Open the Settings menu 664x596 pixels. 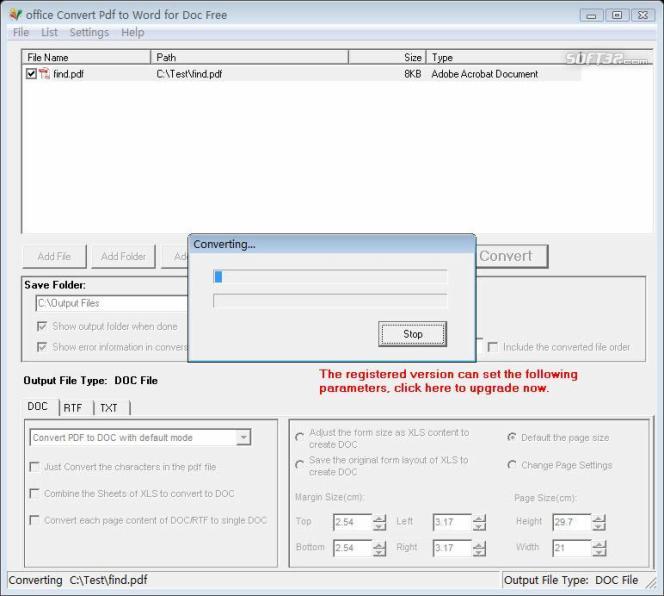coord(89,32)
